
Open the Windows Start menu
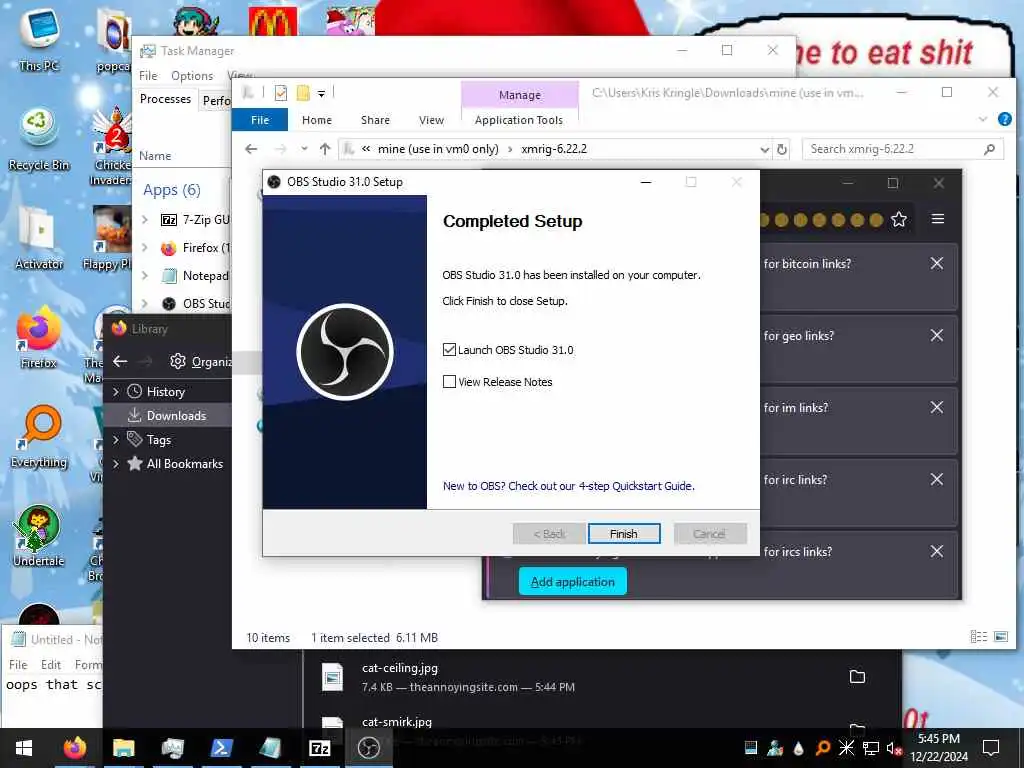(x=24, y=748)
